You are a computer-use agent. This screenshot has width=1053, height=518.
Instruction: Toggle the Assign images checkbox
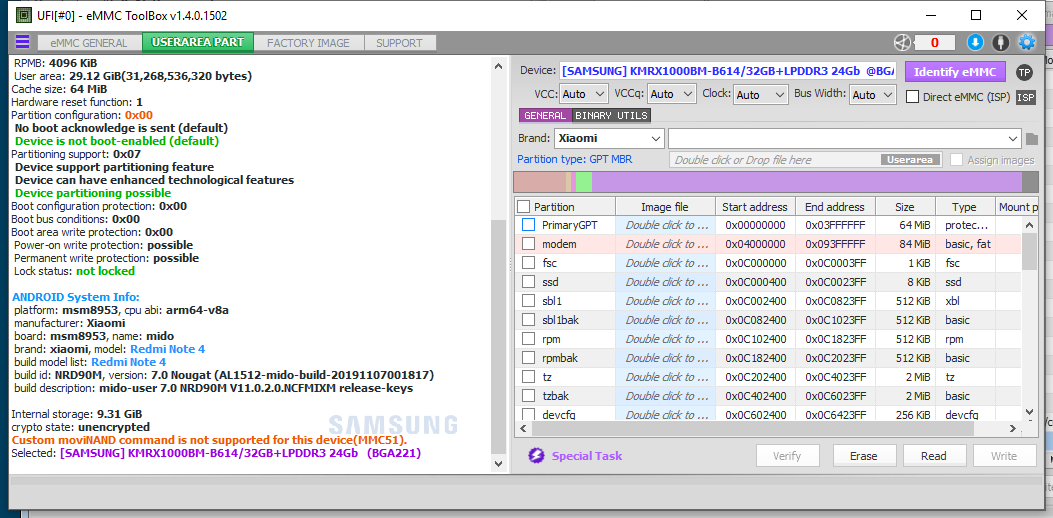[x=956, y=160]
